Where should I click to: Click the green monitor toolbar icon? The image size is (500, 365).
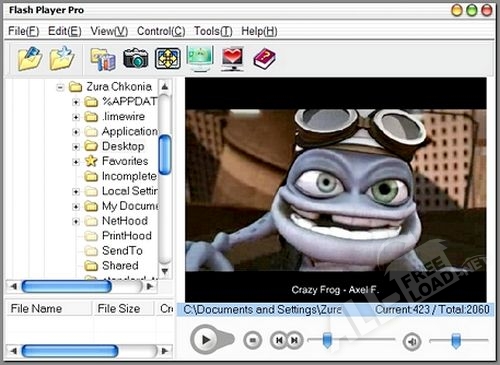point(200,58)
